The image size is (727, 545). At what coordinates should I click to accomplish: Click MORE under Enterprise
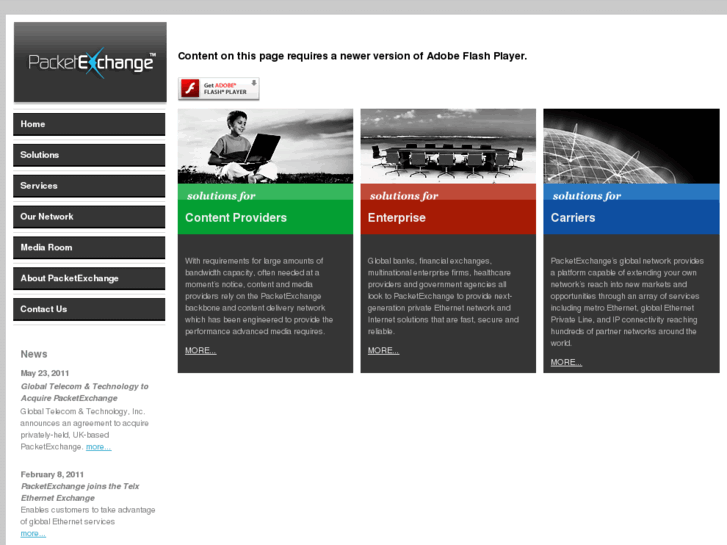click(x=383, y=351)
